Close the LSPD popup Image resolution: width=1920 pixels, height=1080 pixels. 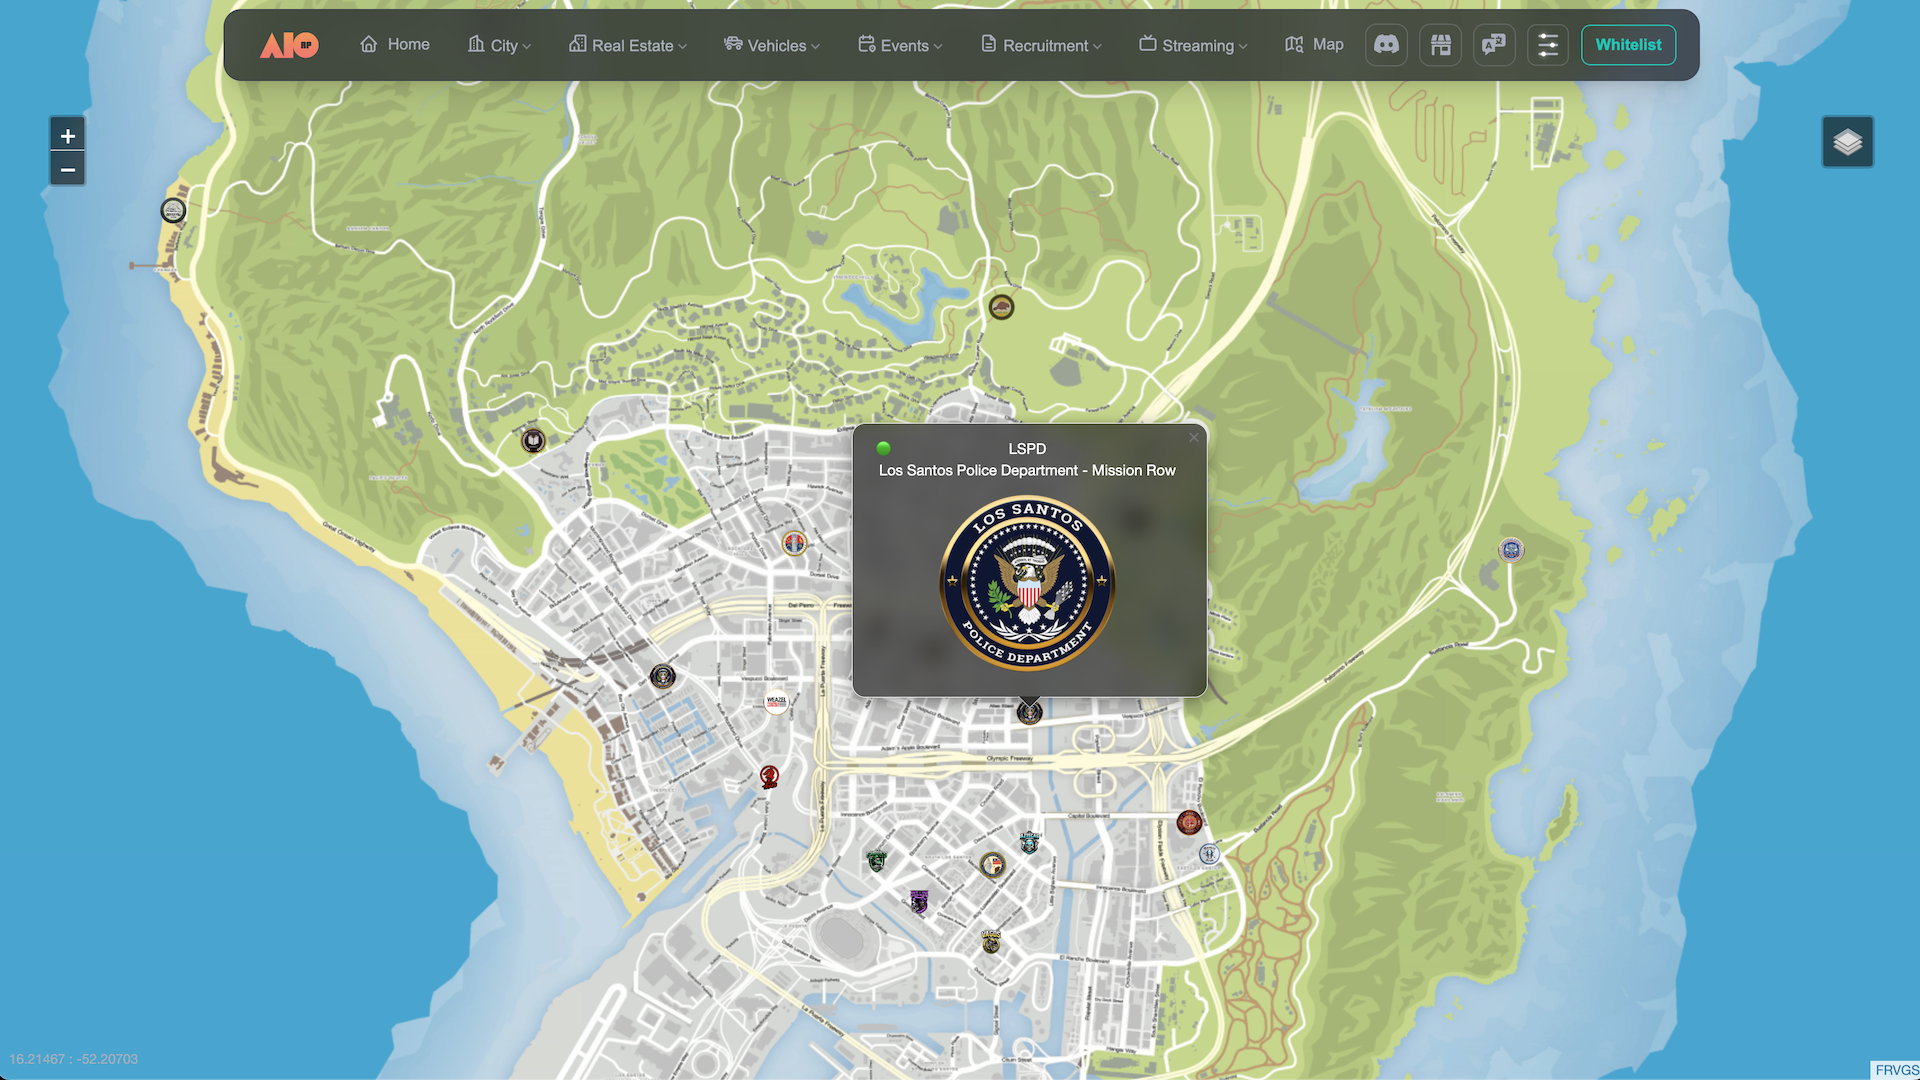click(1193, 437)
